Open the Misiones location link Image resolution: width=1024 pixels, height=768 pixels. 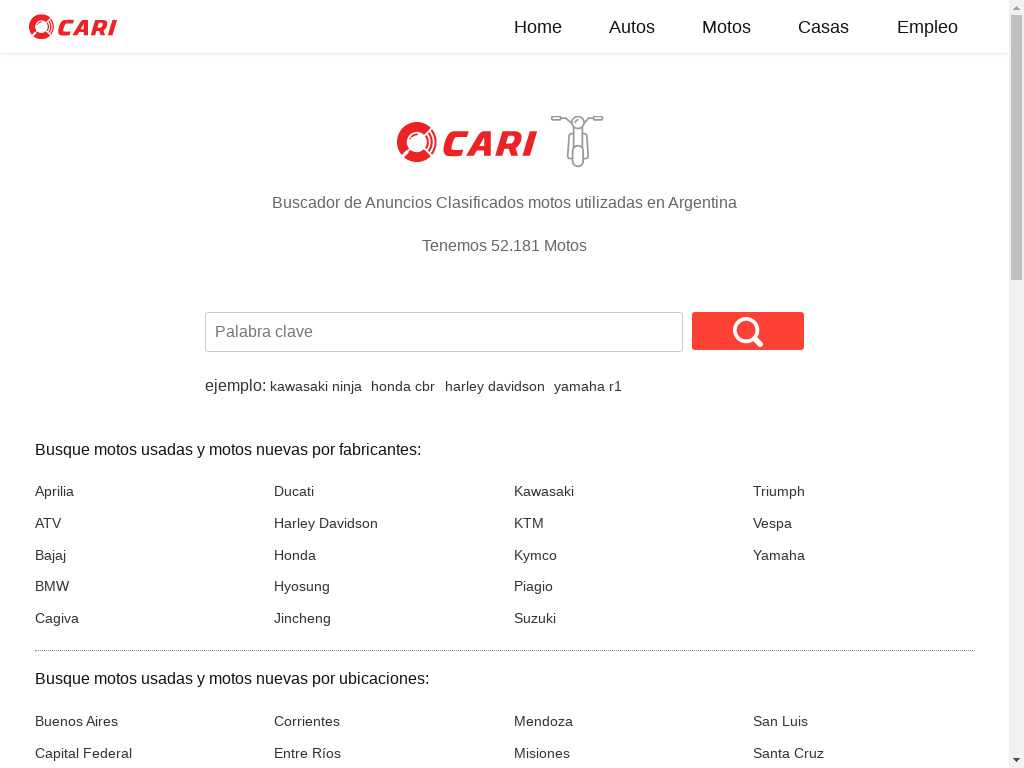(x=542, y=753)
